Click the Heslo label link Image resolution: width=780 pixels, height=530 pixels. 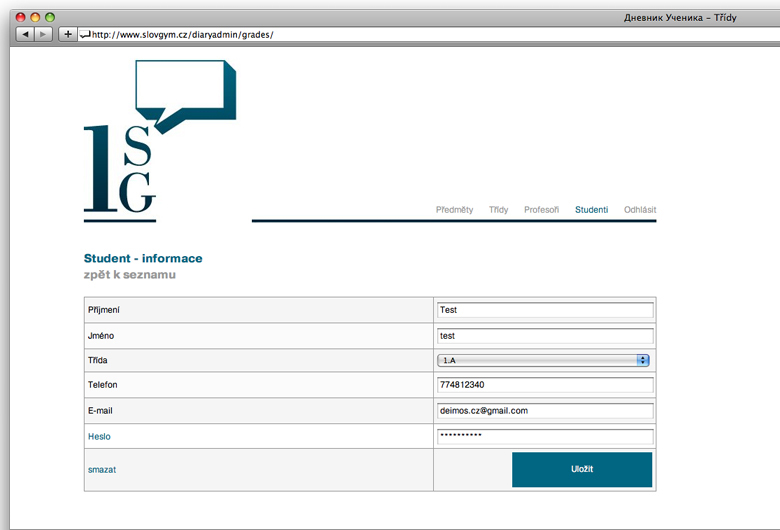pos(99,437)
